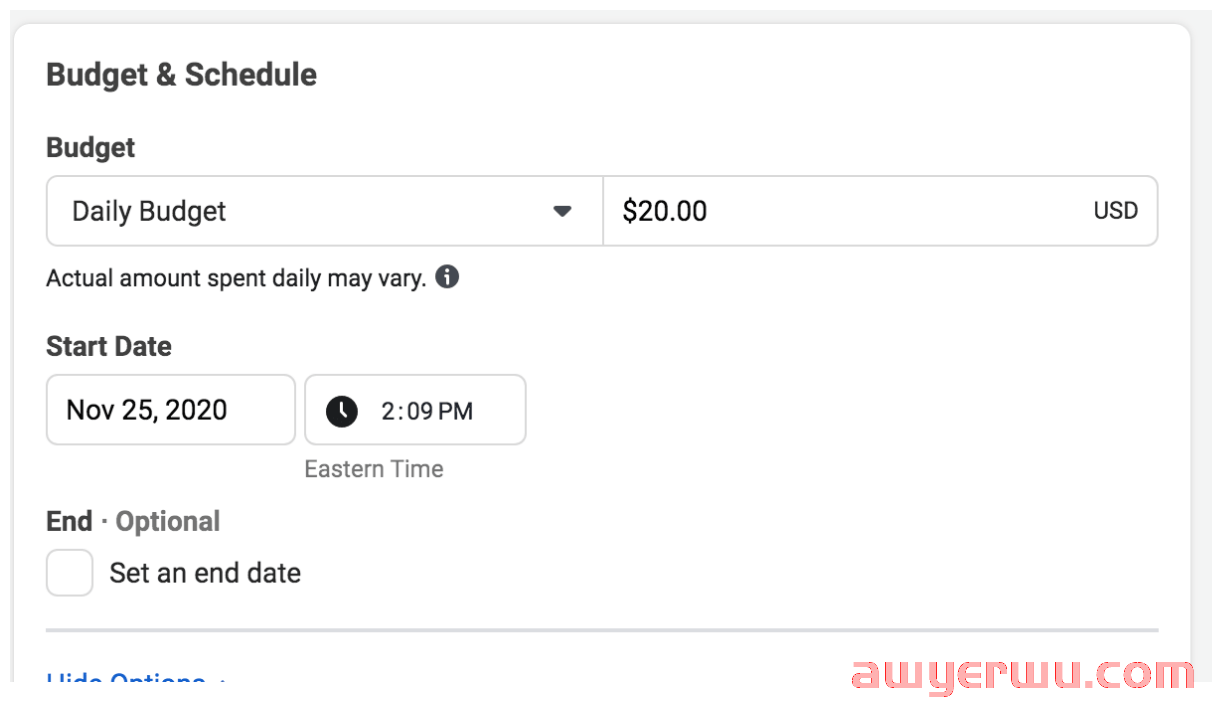Click the clock icon in start time field
This screenshot has height=708, width=1212.
(342, 410)
